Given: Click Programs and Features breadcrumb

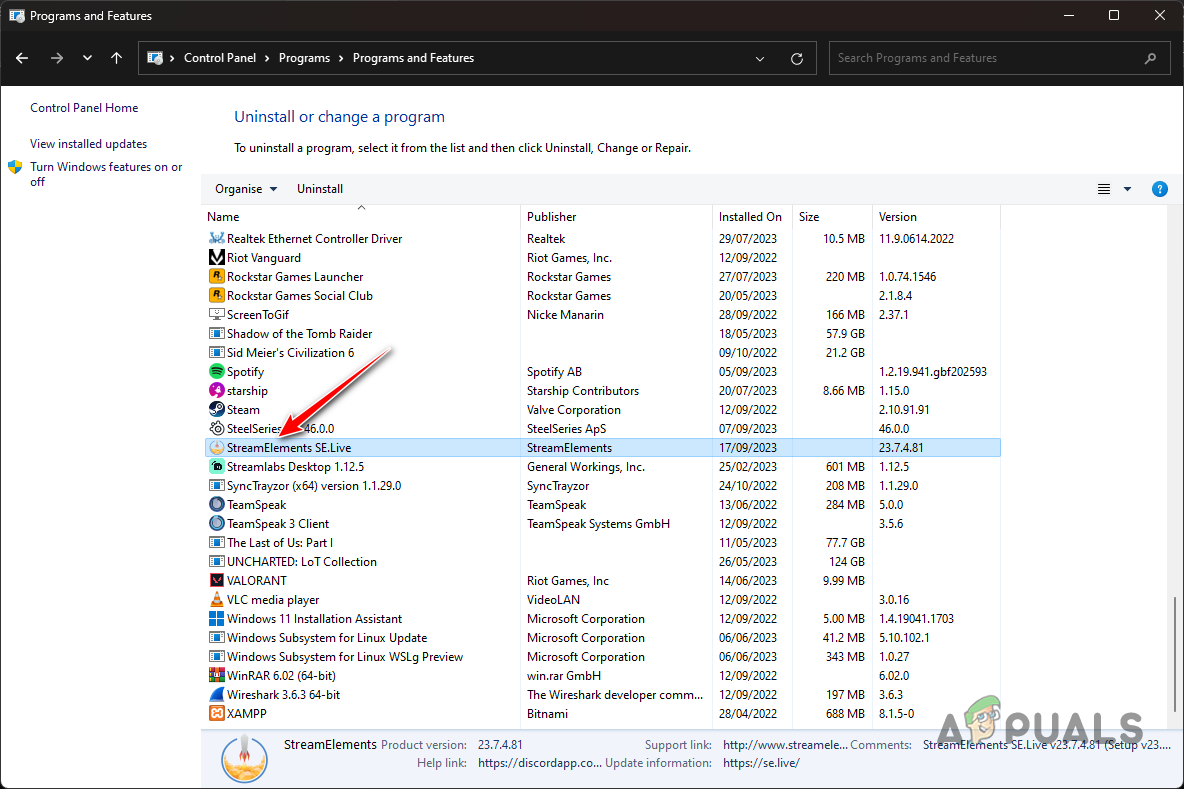Looking at the screenshot, I should point(413,58).
